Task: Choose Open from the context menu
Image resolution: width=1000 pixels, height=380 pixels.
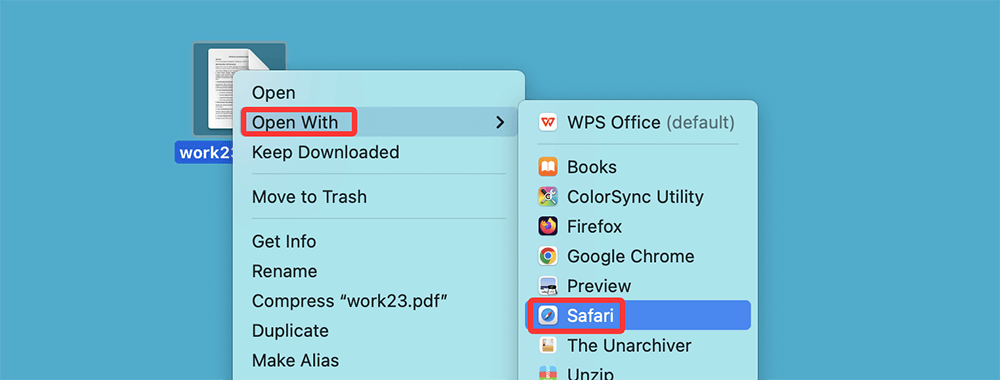Action: pyautogui.click(x=274, y=93)
